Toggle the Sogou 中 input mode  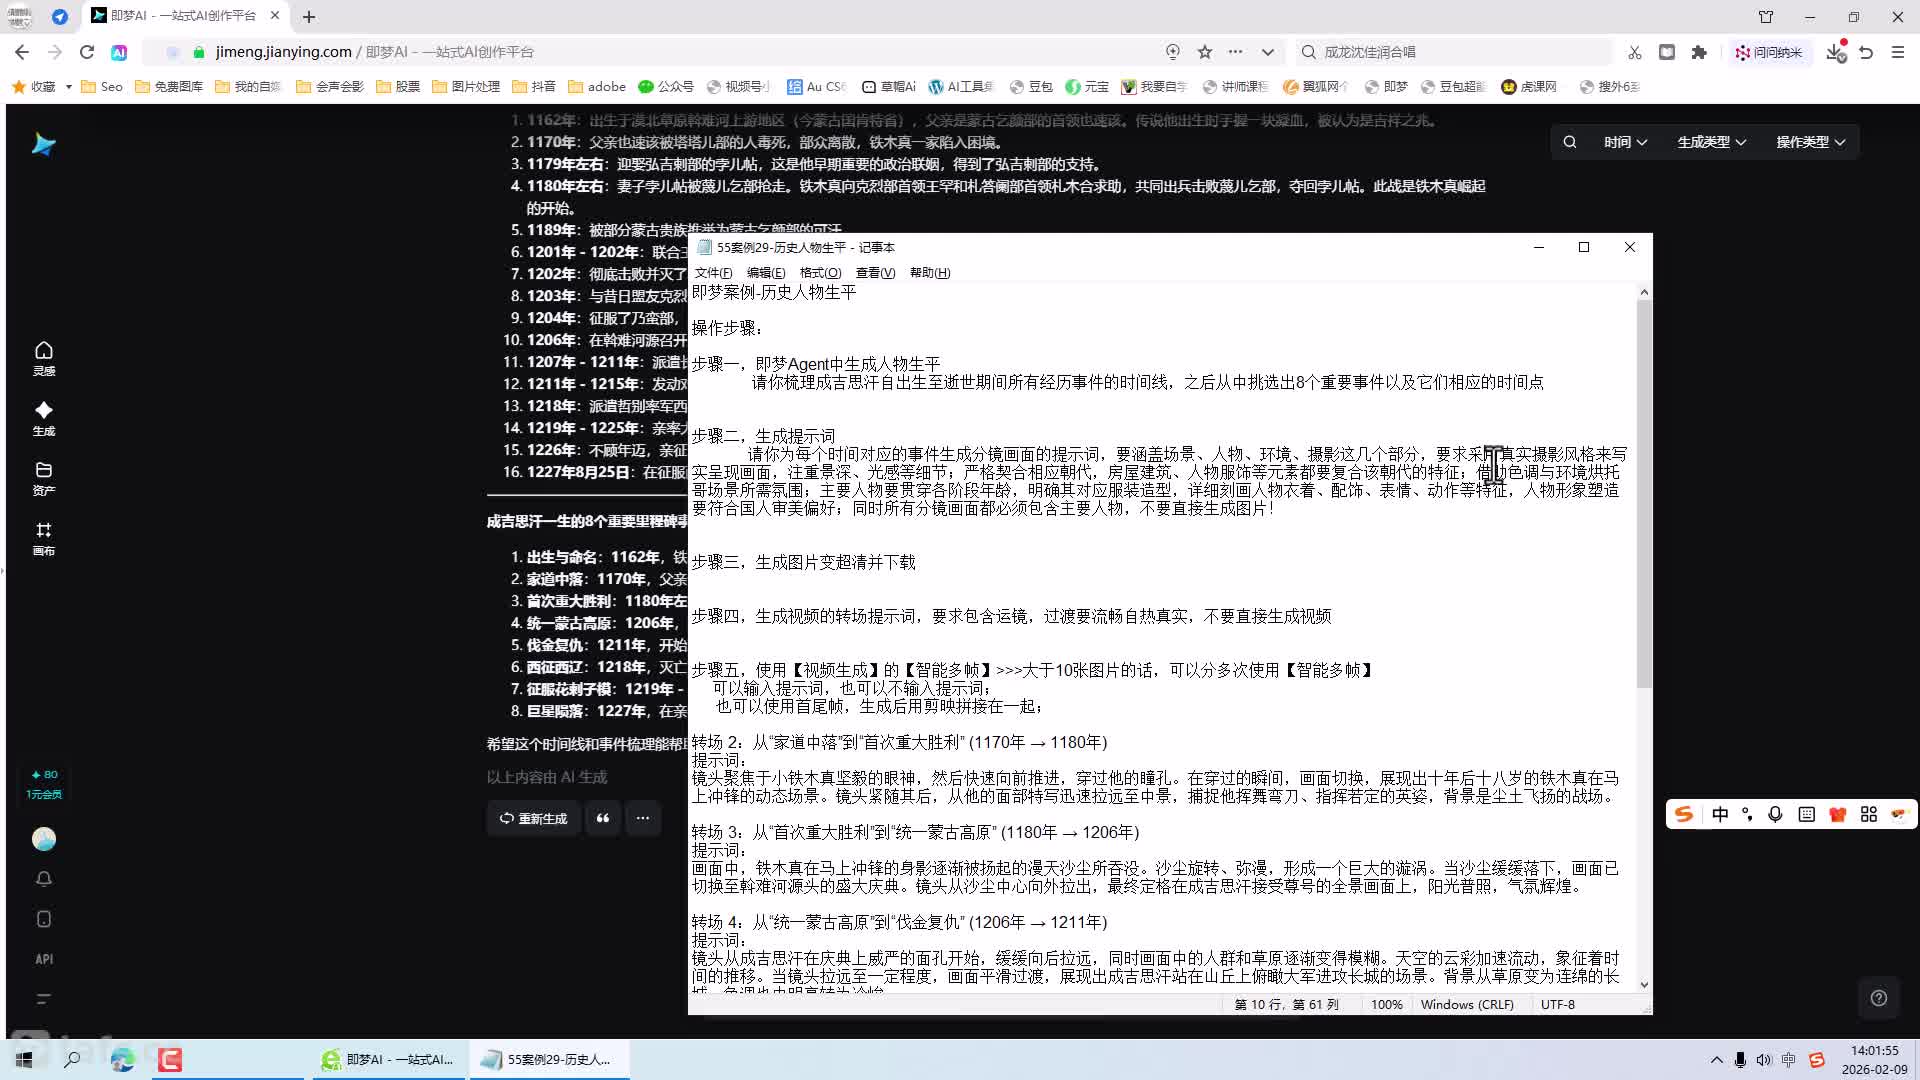[1720, 814]
